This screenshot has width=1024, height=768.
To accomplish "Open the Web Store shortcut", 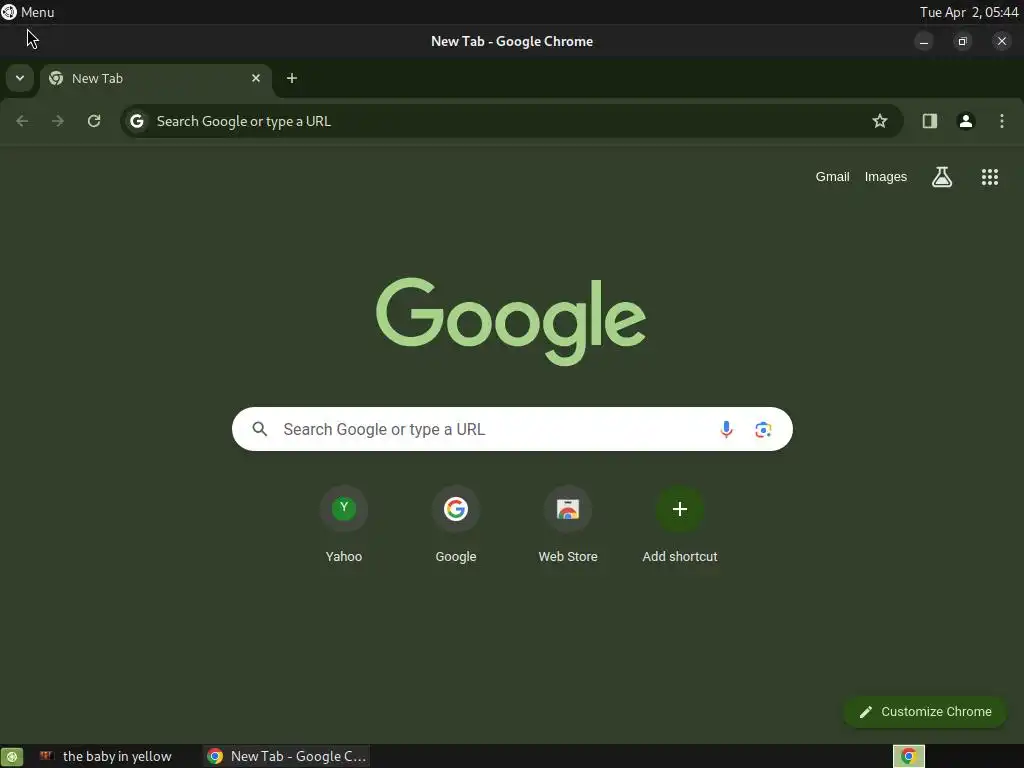I will [x=568, y=524].
